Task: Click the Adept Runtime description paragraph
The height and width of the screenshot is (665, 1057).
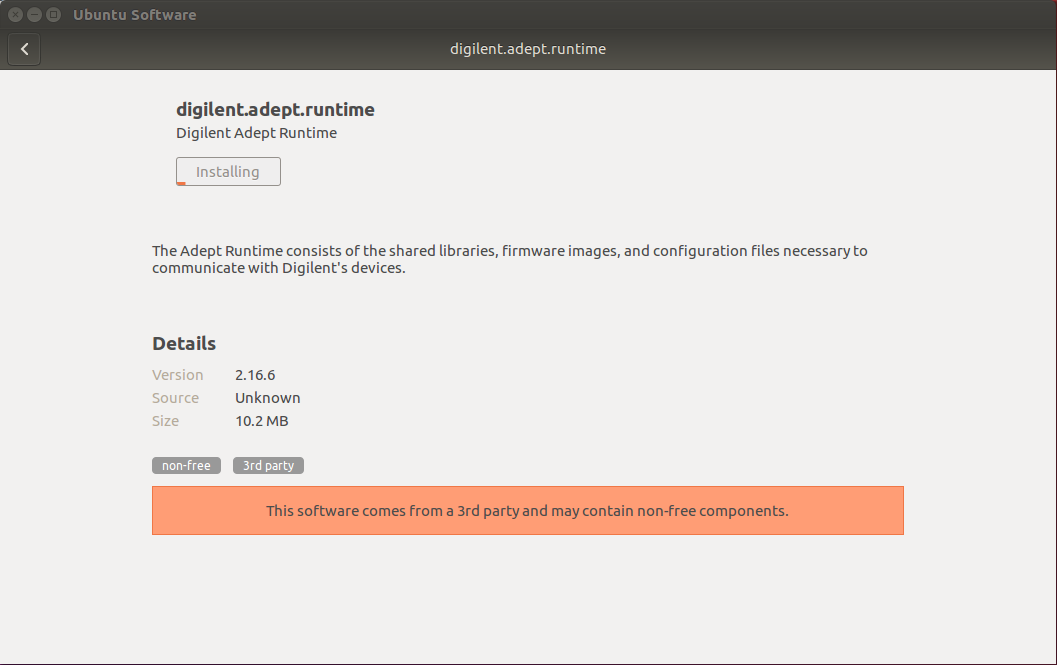Action: click(x=510, y=259)
